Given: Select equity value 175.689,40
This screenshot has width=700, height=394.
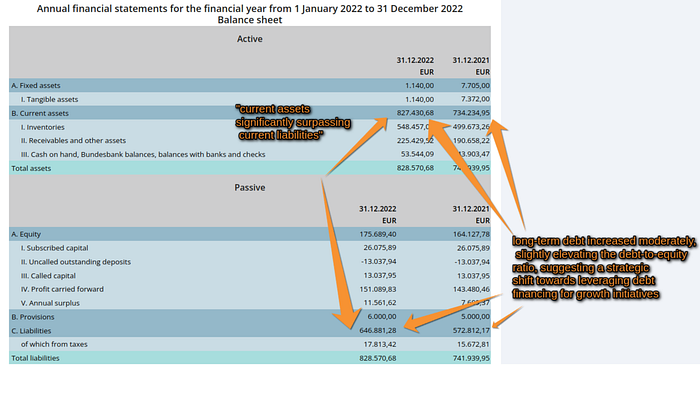Looking at the screenshot, I should (378, 234).
